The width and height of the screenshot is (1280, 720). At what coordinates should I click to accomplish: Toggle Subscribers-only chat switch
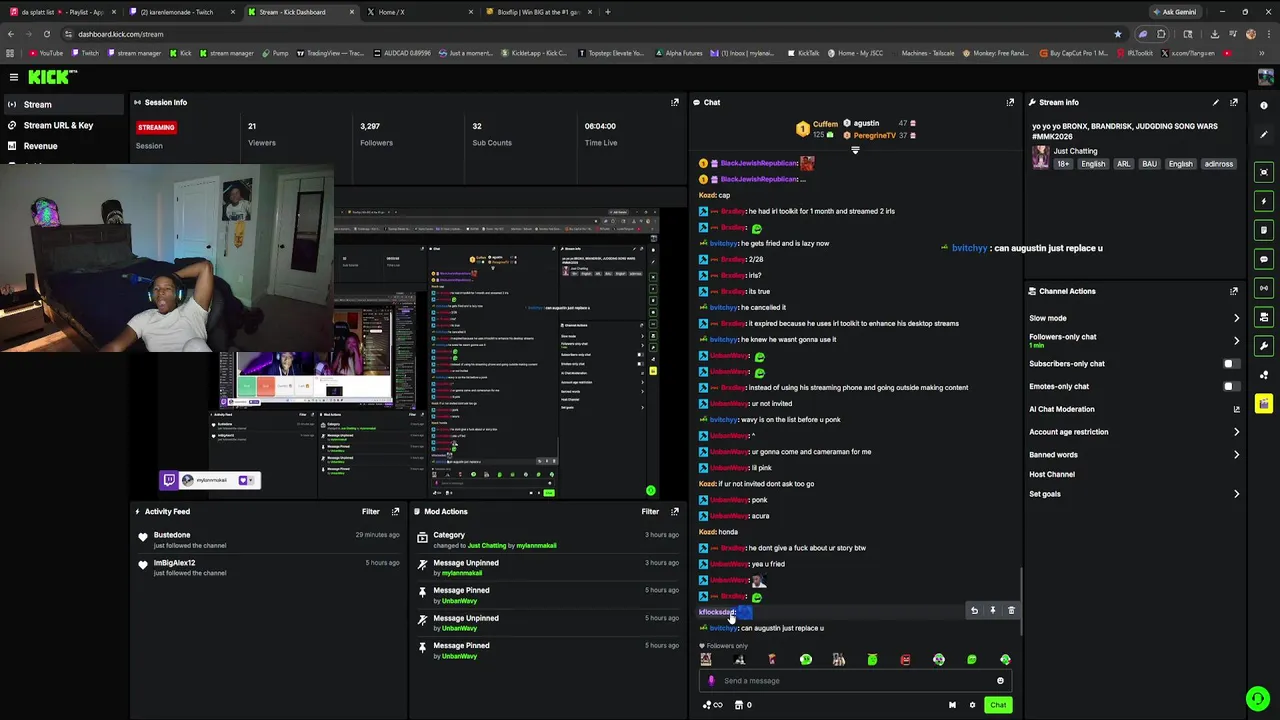(1231, 364)
